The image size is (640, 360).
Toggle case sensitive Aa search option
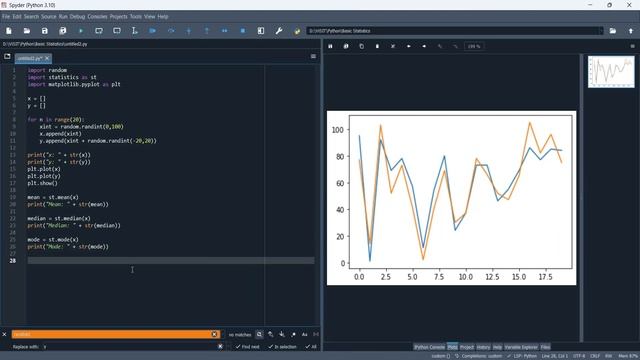coord(304,334)
